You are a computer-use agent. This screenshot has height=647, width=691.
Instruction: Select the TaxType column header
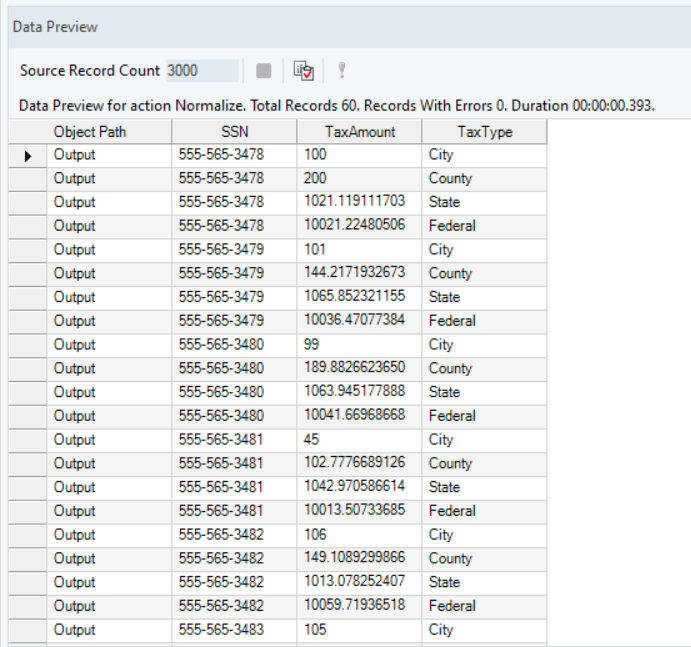coord(484,132)
